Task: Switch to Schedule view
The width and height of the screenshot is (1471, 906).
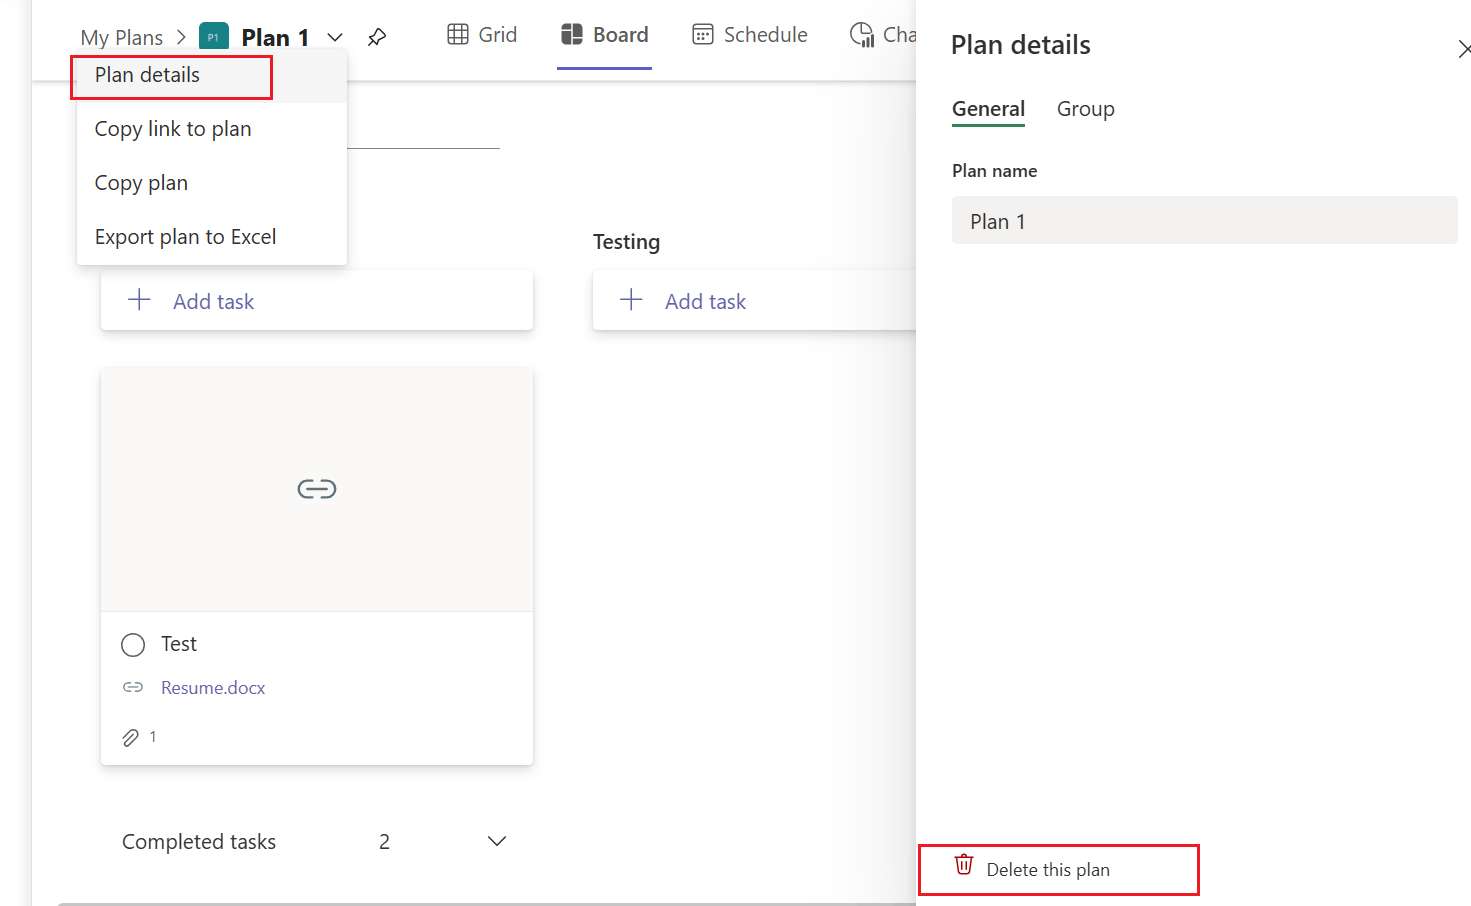Action: point(749,34)
